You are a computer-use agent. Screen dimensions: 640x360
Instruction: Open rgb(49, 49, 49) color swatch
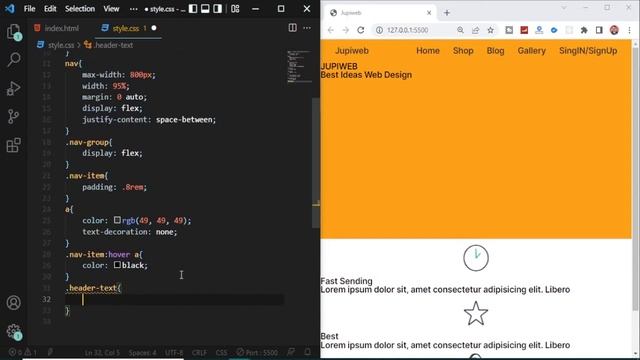[x=117, y=220]
